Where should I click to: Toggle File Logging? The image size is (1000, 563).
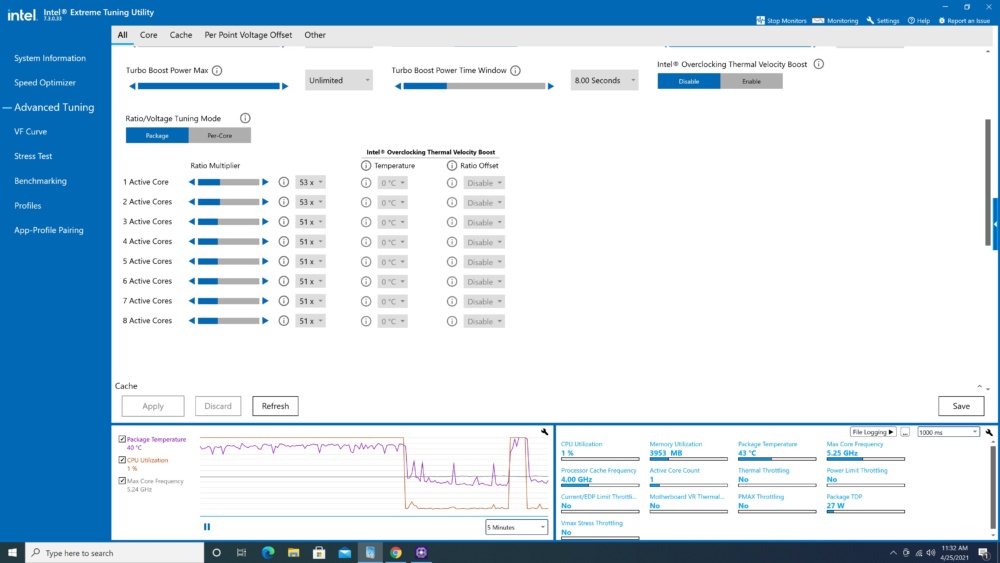[872, 432]
